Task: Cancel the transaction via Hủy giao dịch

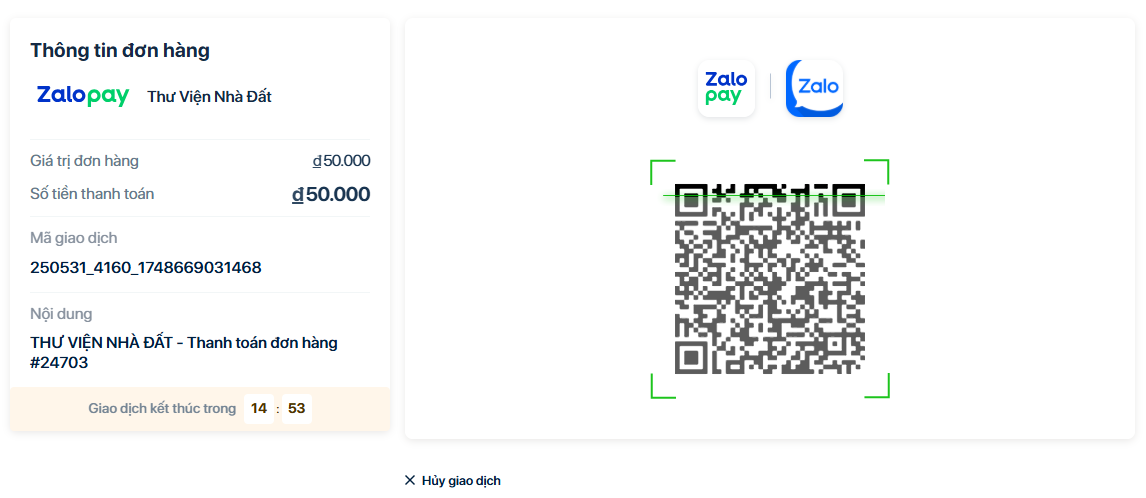Action: click(461, 481)
